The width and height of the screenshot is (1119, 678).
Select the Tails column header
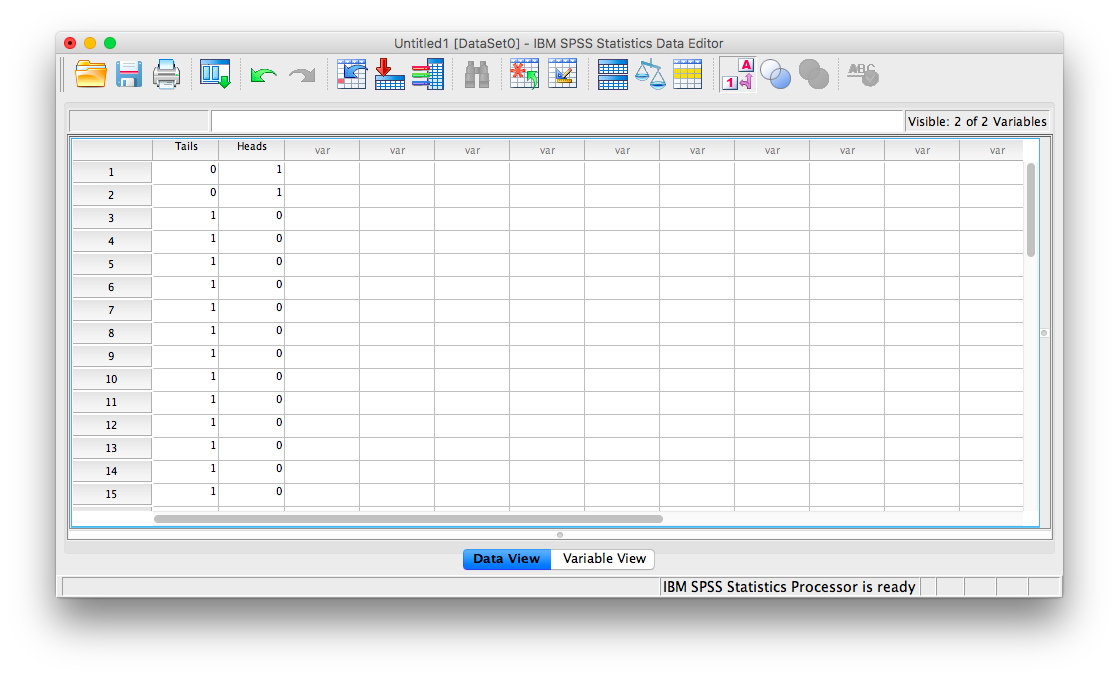click(186, 147)
